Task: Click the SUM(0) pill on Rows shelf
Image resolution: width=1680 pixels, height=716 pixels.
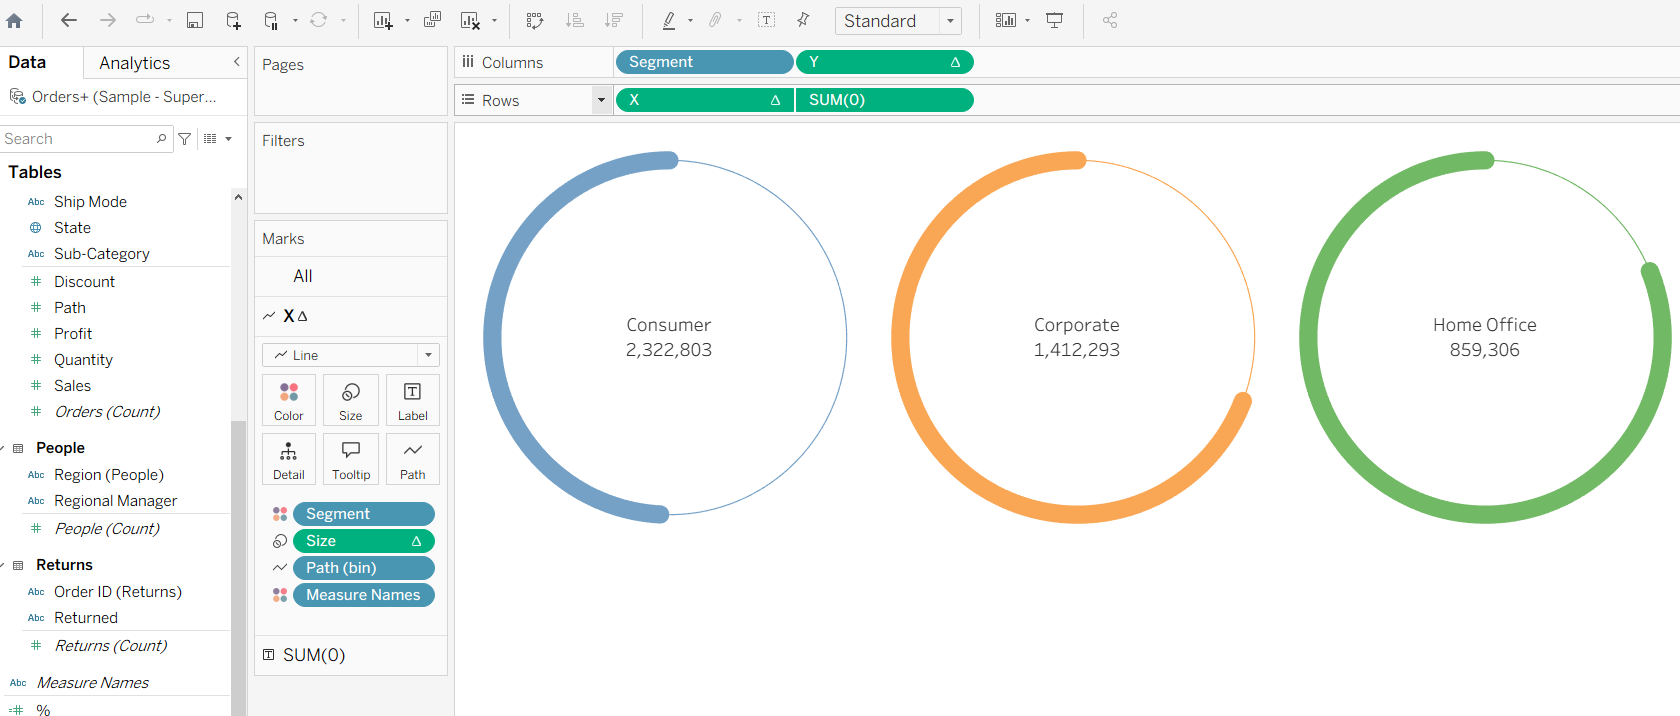Action: [885, 100]
